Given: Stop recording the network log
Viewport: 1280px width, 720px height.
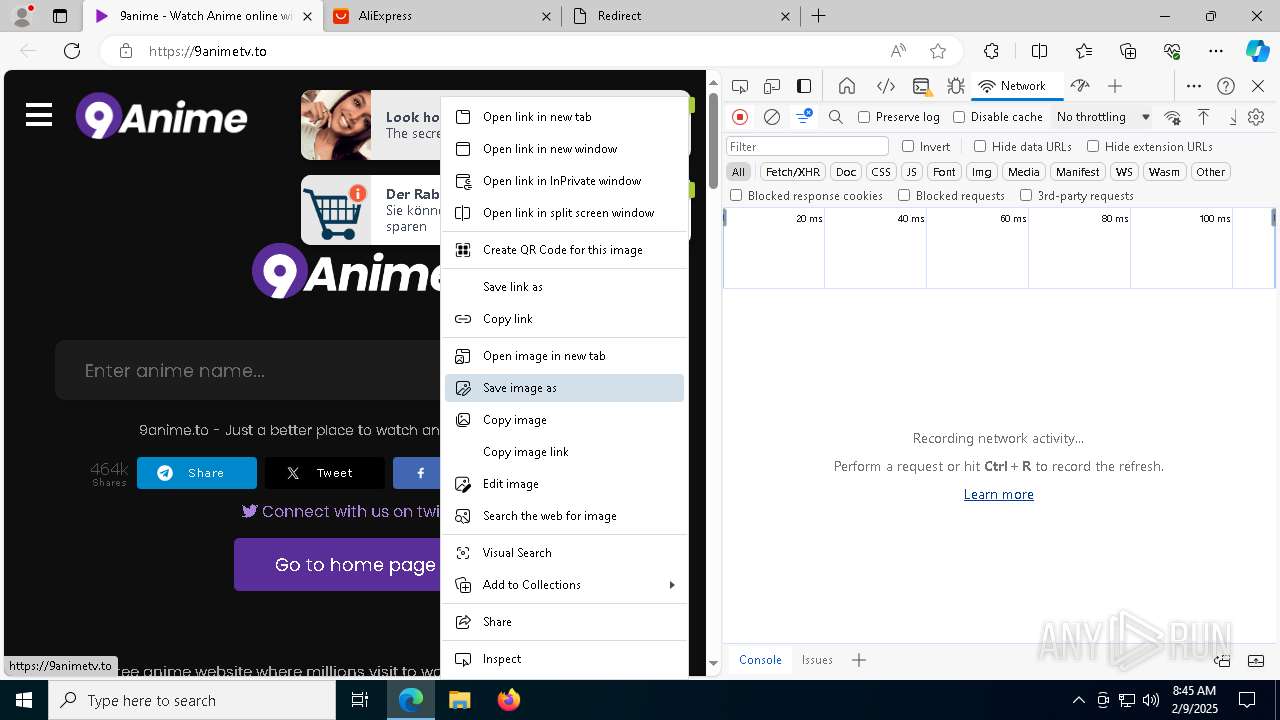Looking at the screenshot, I should coord(740,117).
